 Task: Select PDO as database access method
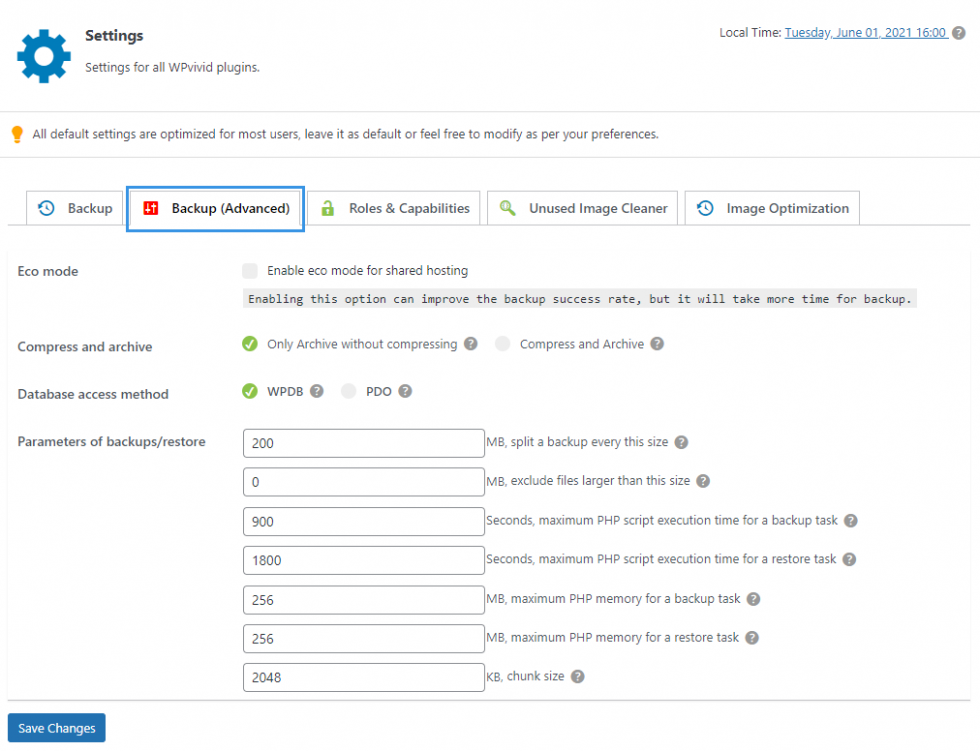pyautogui.click(x=348, y=391)
